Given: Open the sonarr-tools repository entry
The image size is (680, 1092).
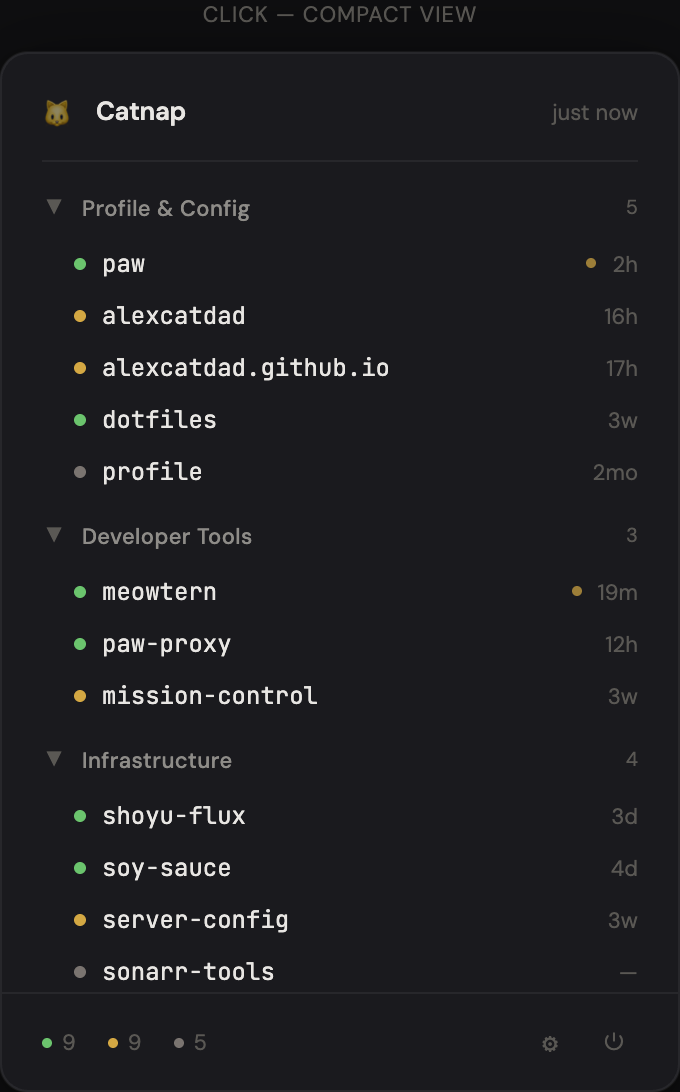Looking at the screenshot, I should tap(188, 972).
